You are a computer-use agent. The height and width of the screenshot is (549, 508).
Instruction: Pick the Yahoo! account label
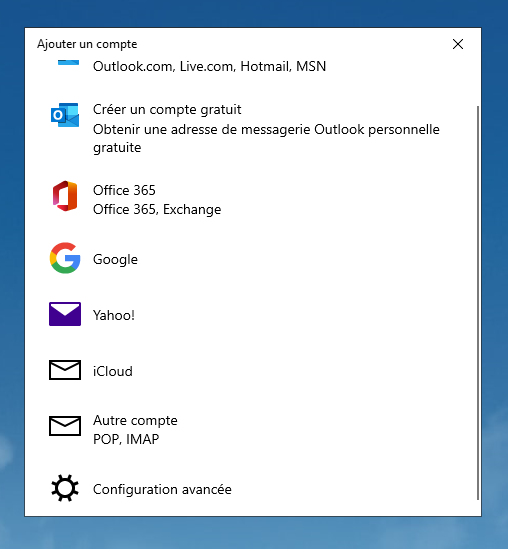tap(114, 315)
